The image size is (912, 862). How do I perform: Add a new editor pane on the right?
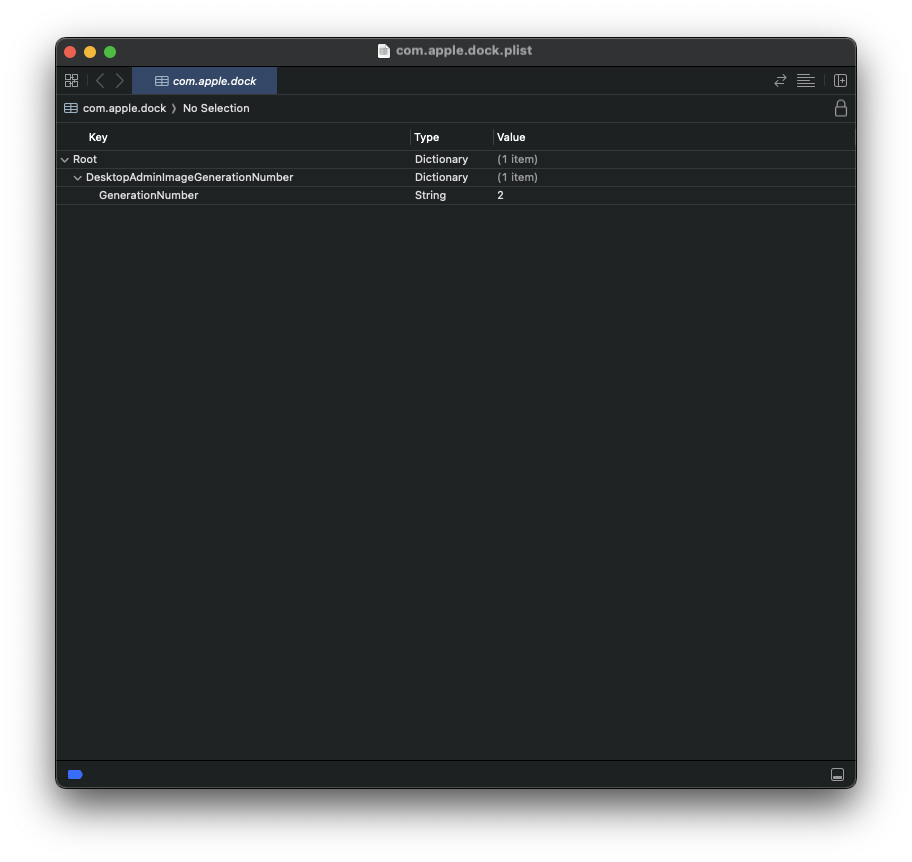[840, 81]
